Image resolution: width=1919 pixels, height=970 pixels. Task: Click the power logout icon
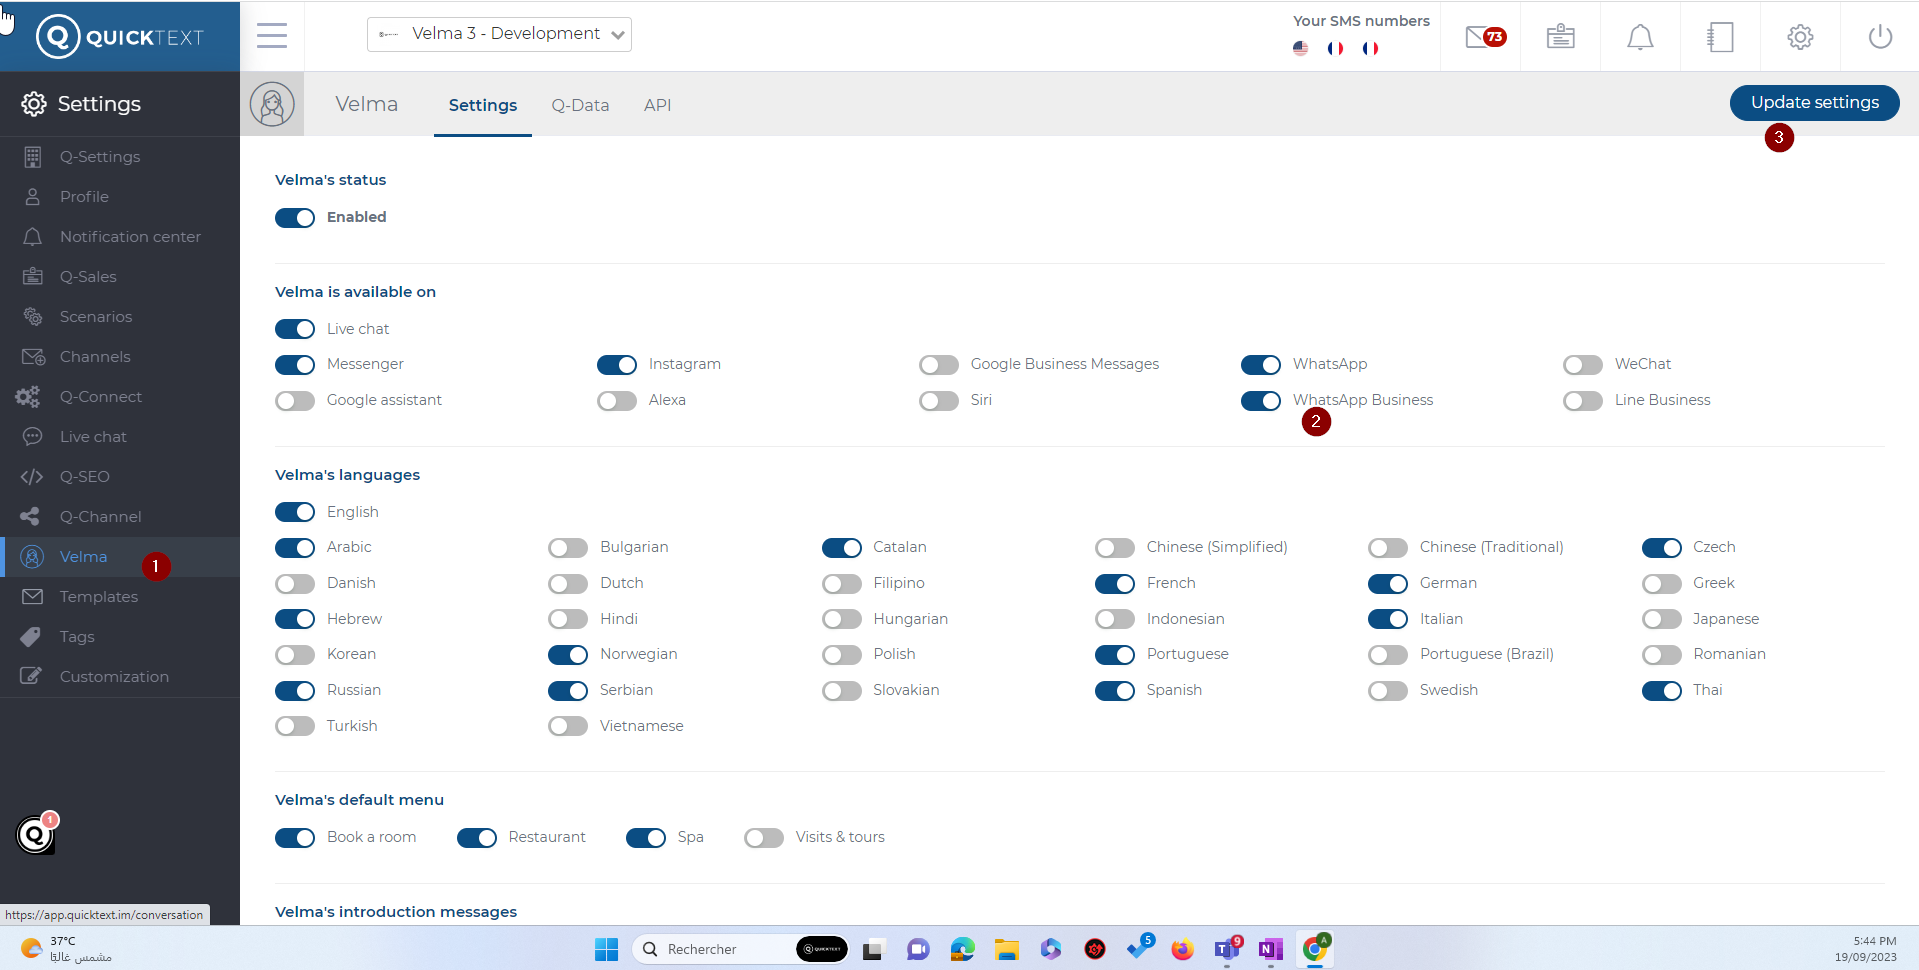tap(1880, 37)
